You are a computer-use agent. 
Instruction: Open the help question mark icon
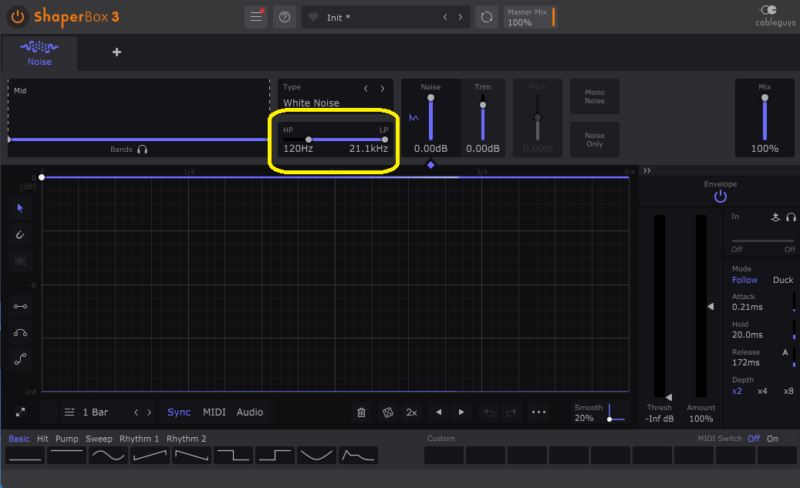tap(284, 17)
